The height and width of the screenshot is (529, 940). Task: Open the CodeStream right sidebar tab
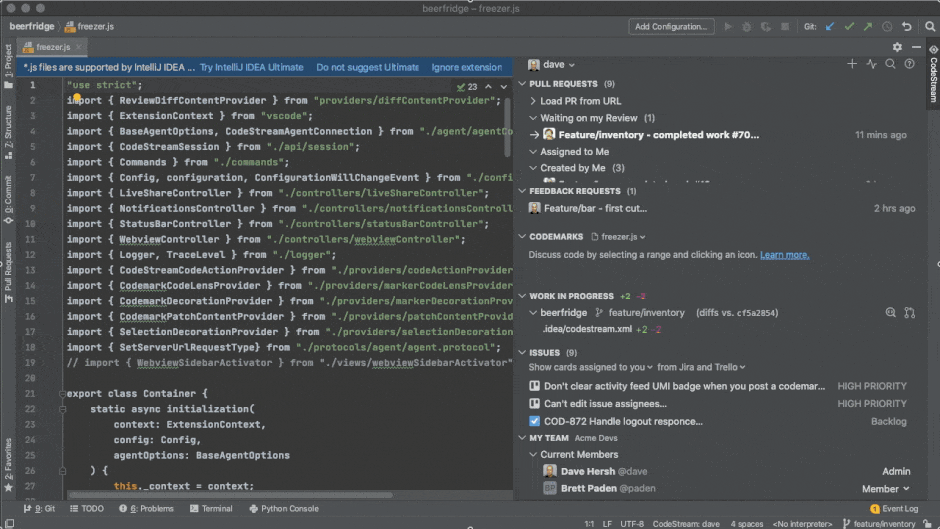coord(933,74)
